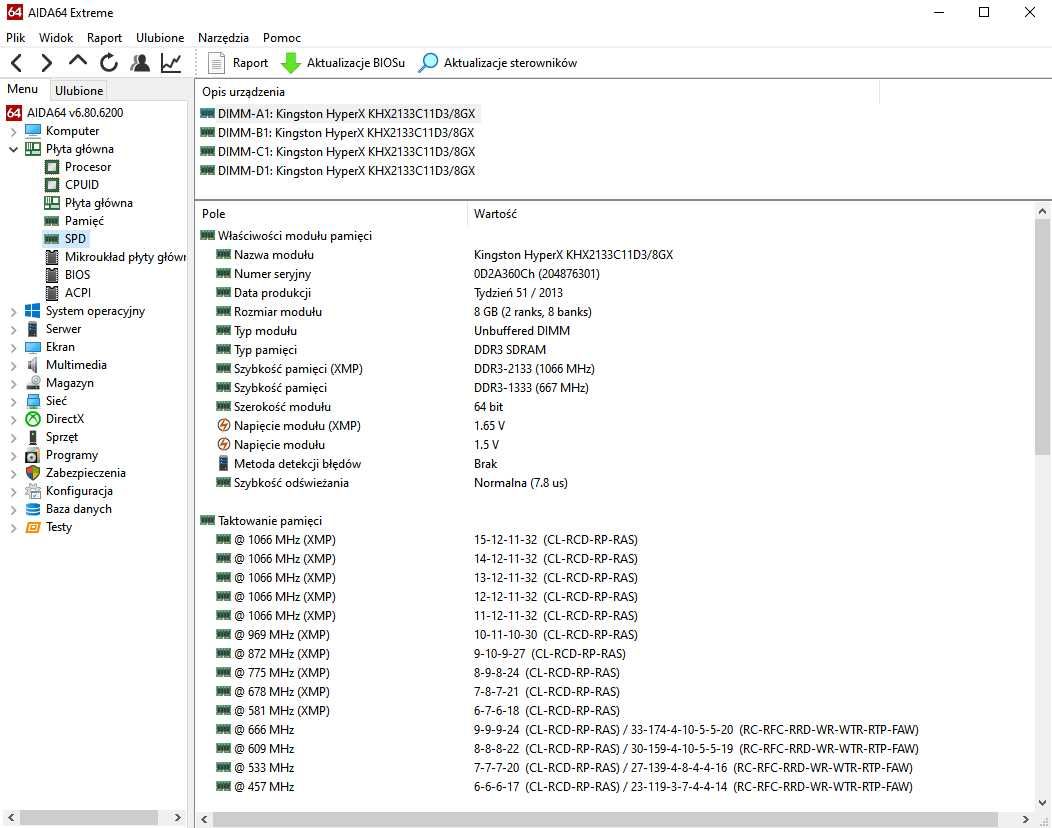Click the tree panel scroll-right arrow

tap(177, 817)
